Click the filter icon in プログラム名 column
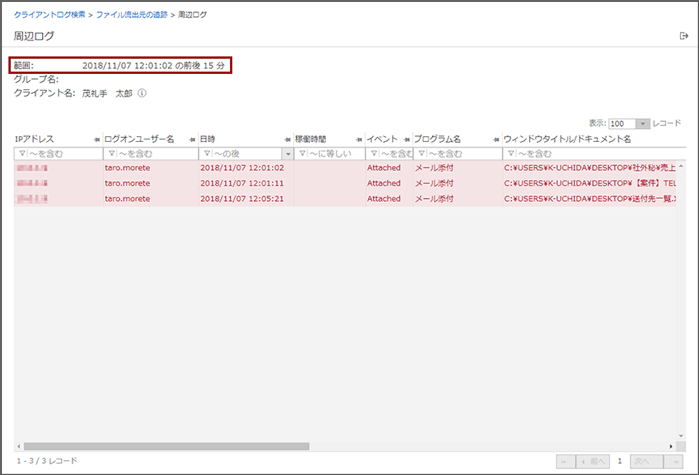This screenshot has height=475, width=699. [x=422, y=154]
